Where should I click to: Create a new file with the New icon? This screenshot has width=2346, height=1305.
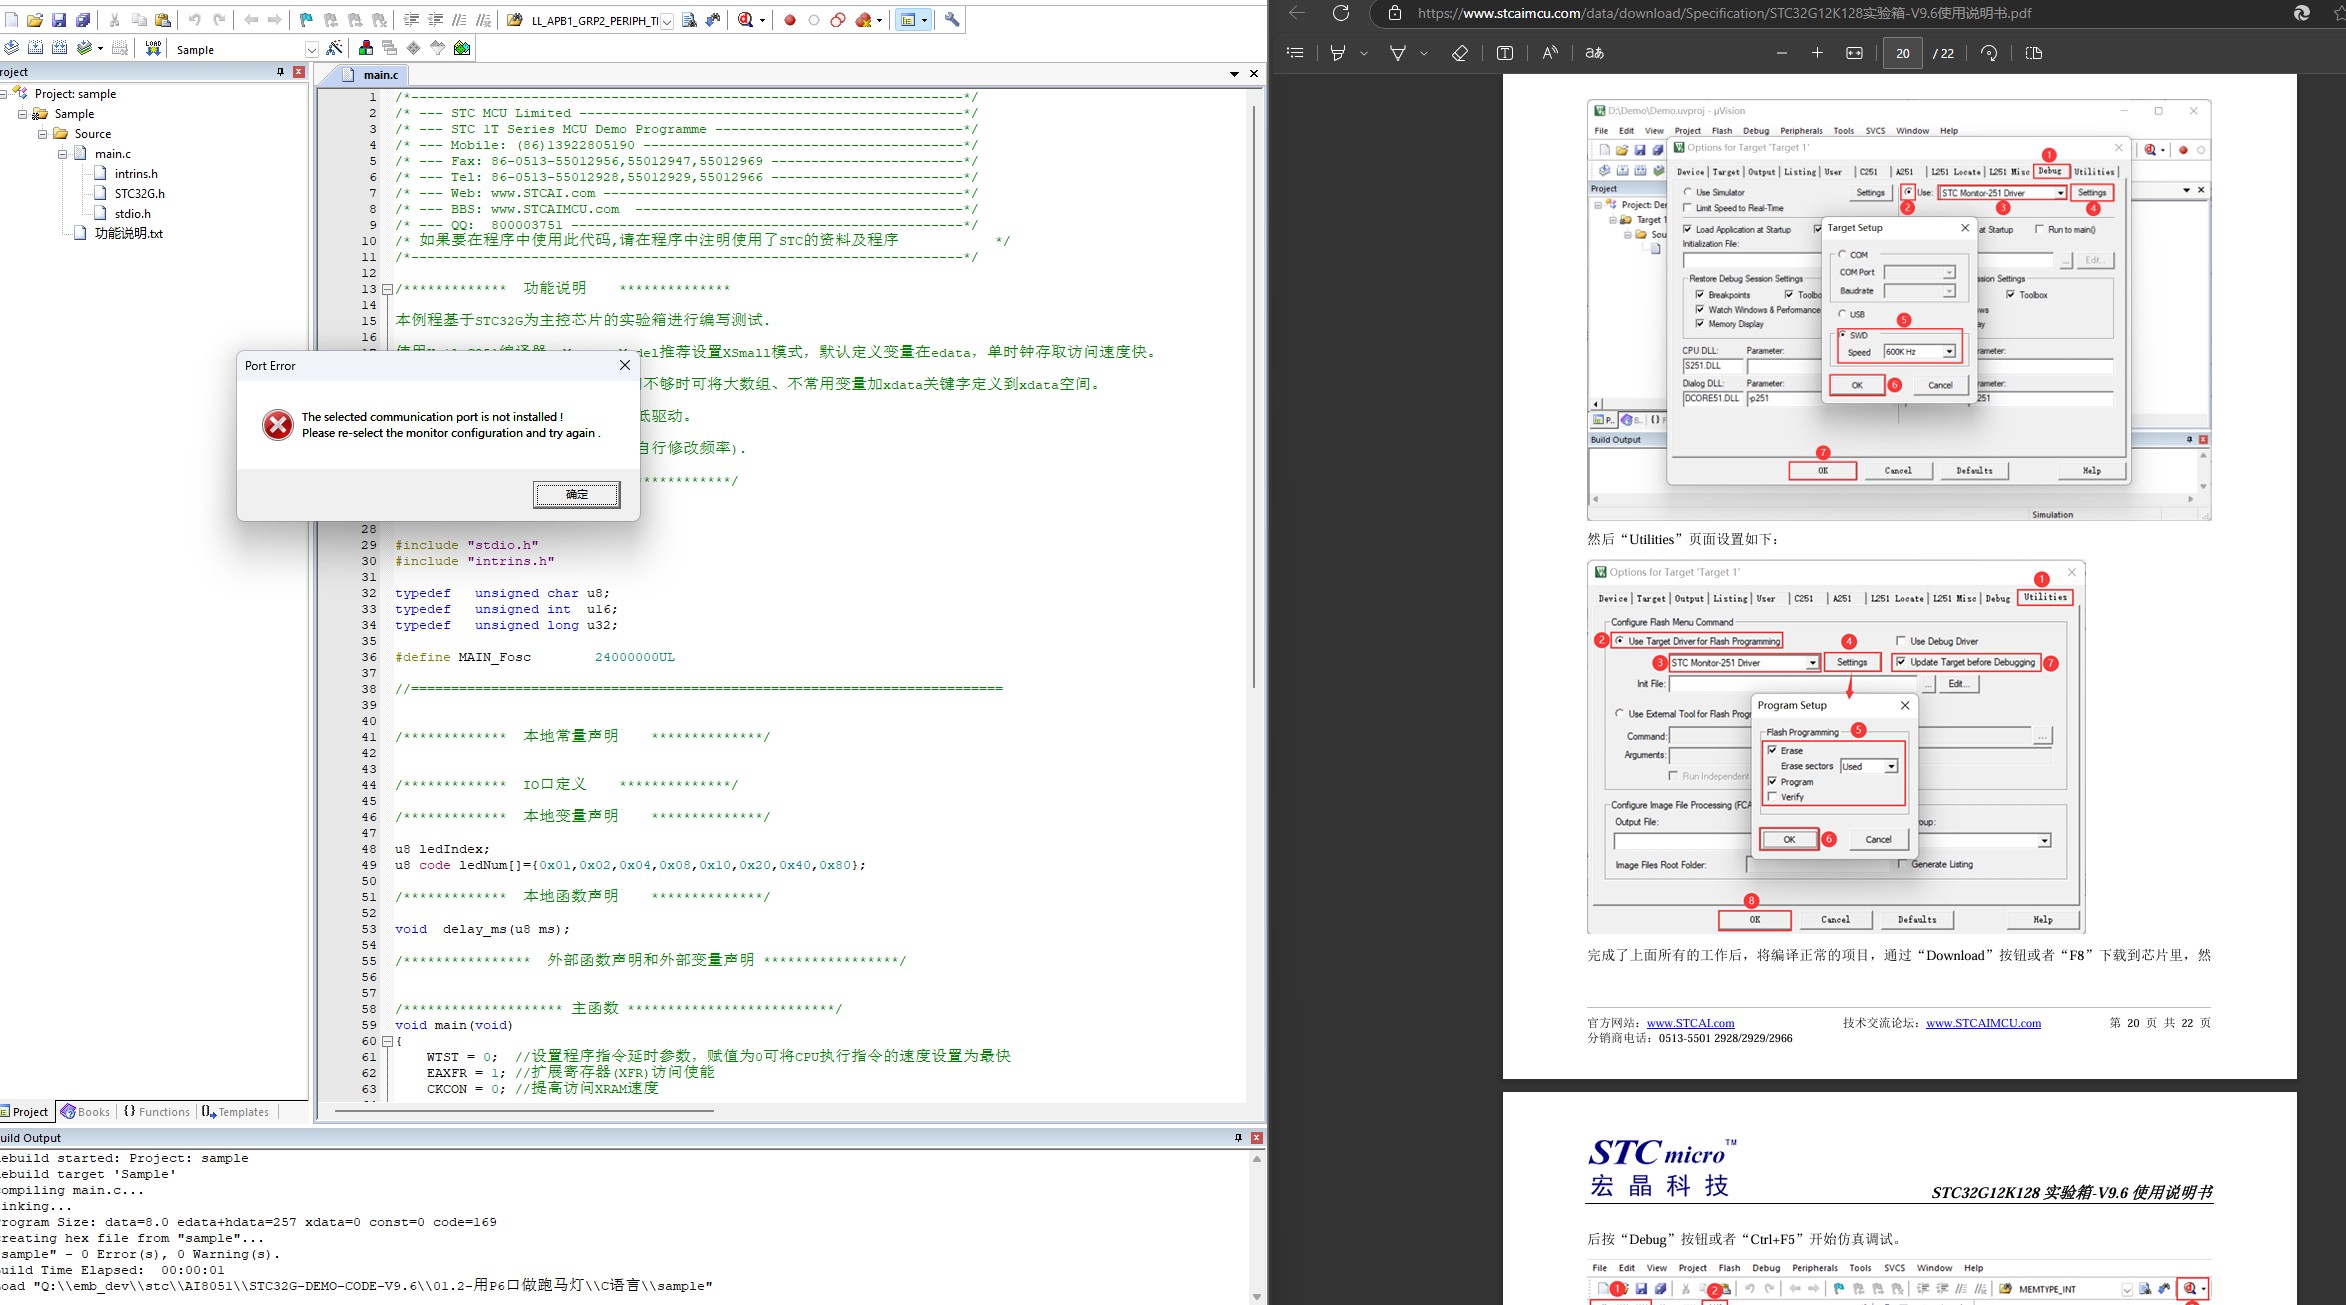11,20
